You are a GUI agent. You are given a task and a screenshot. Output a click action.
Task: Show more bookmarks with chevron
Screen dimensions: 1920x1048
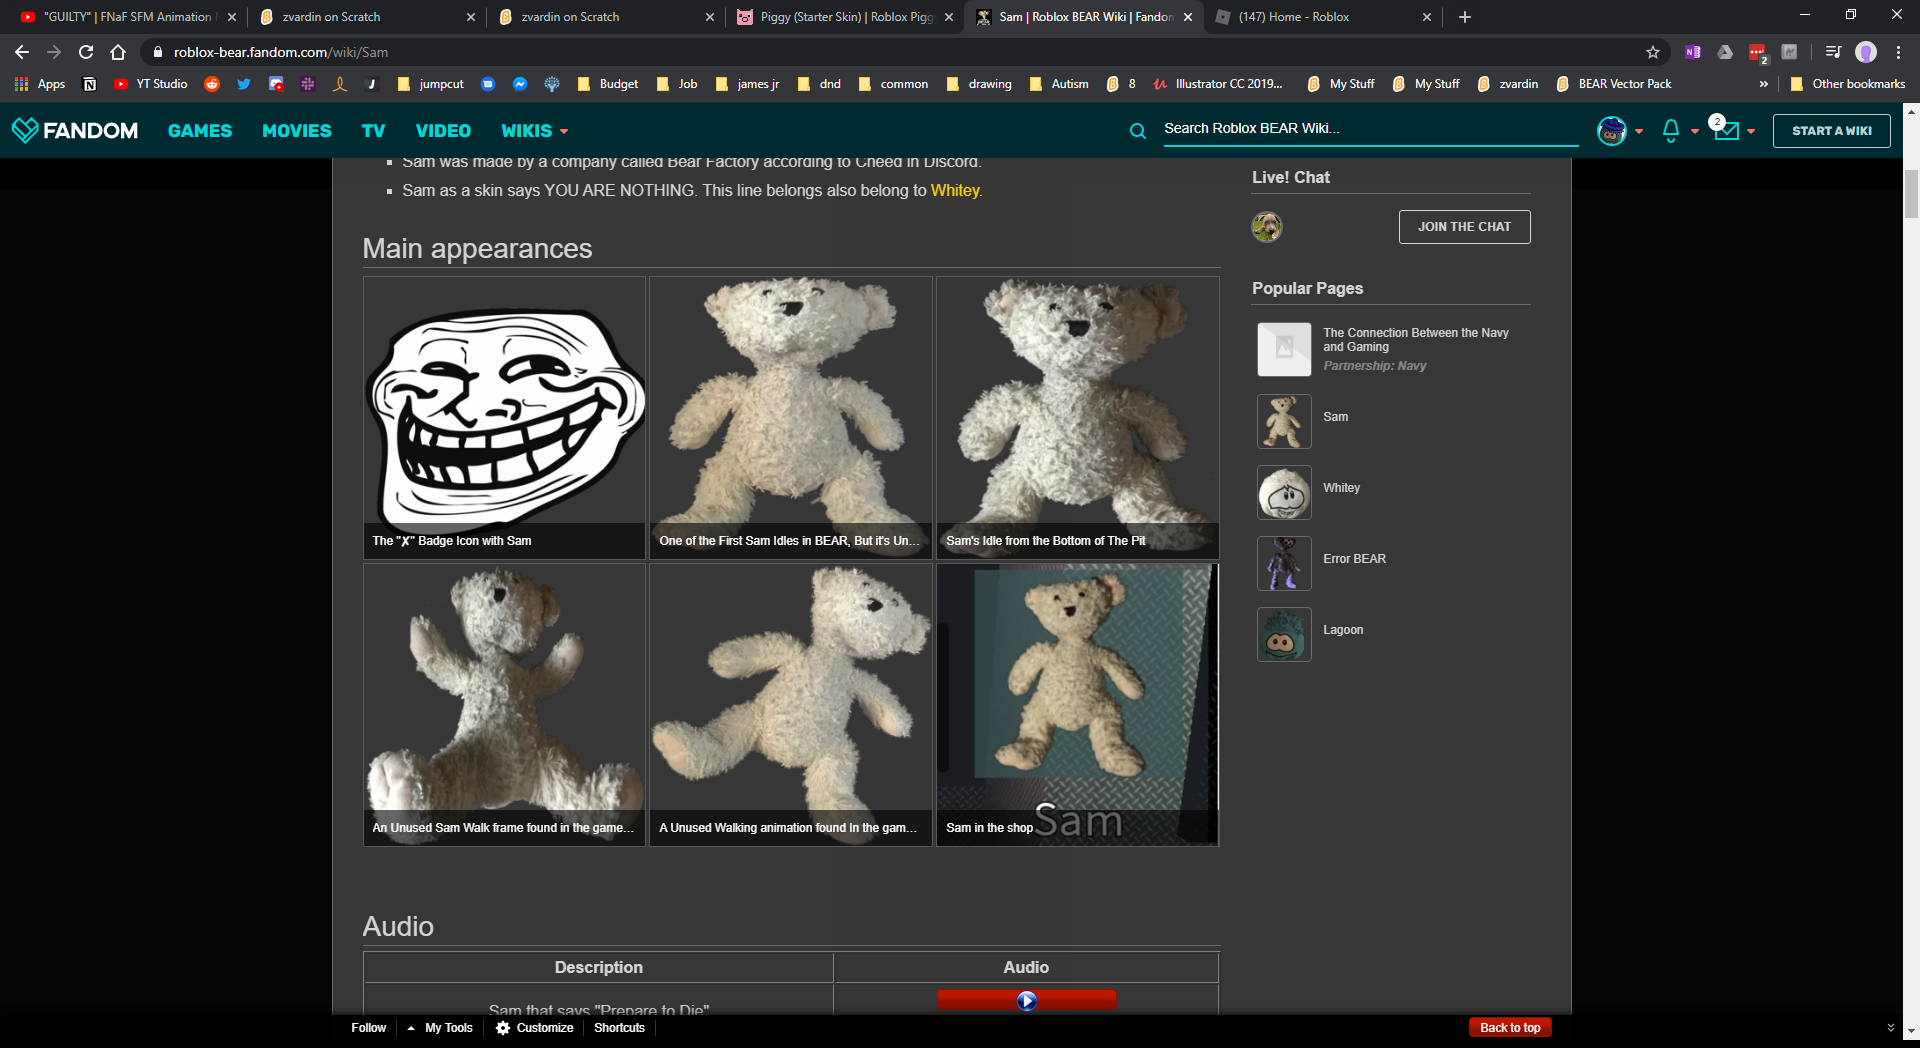click(1763, 84)
